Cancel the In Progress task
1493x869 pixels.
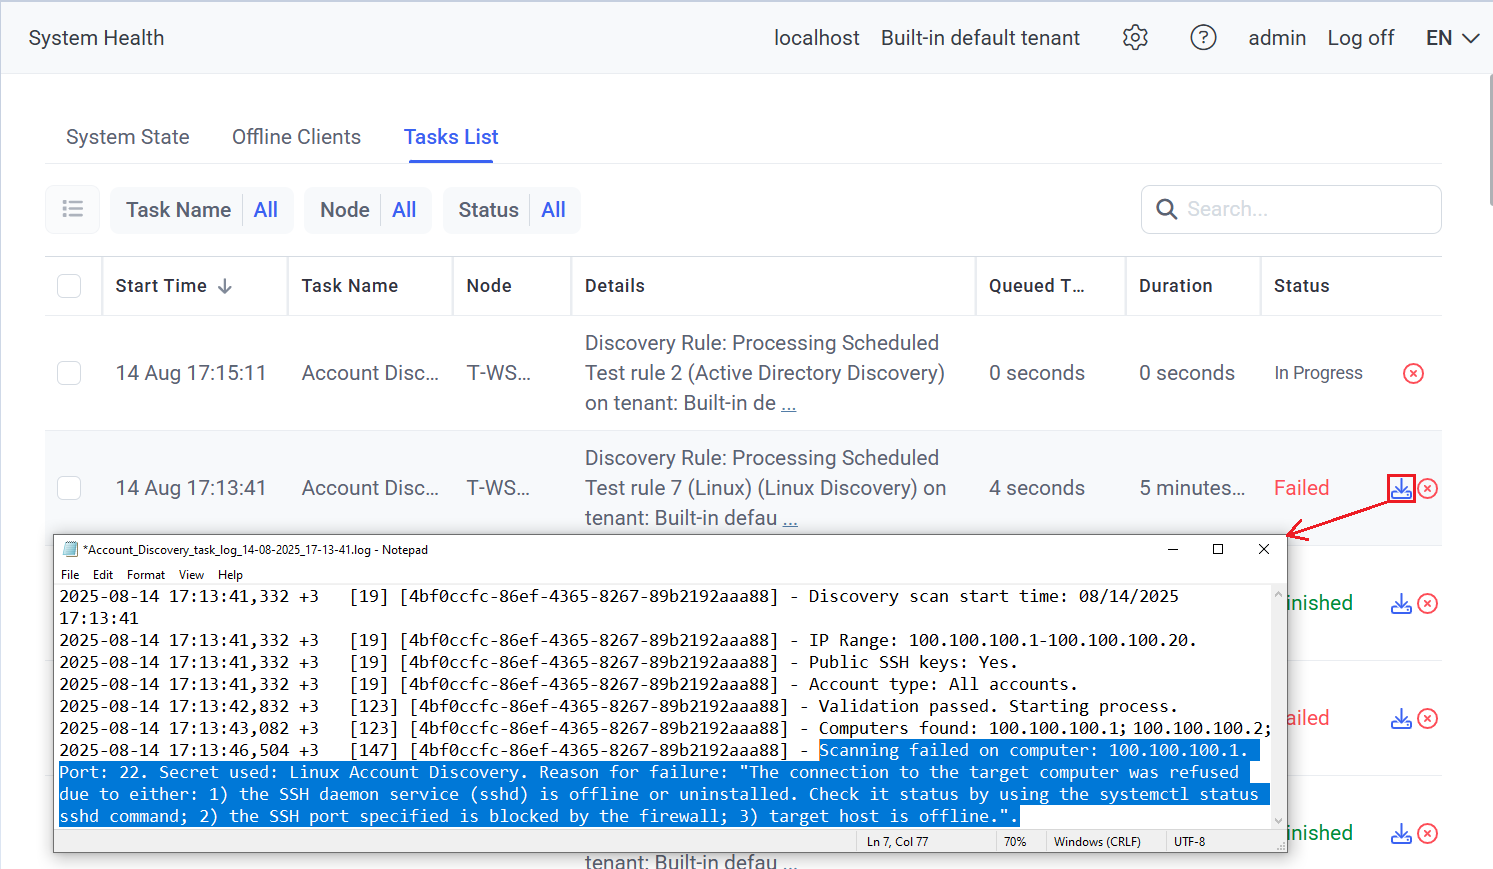point(1413,373)
